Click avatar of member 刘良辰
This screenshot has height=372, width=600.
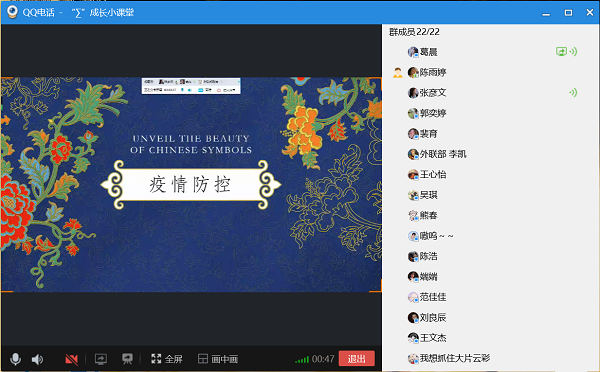coord(413,317)
